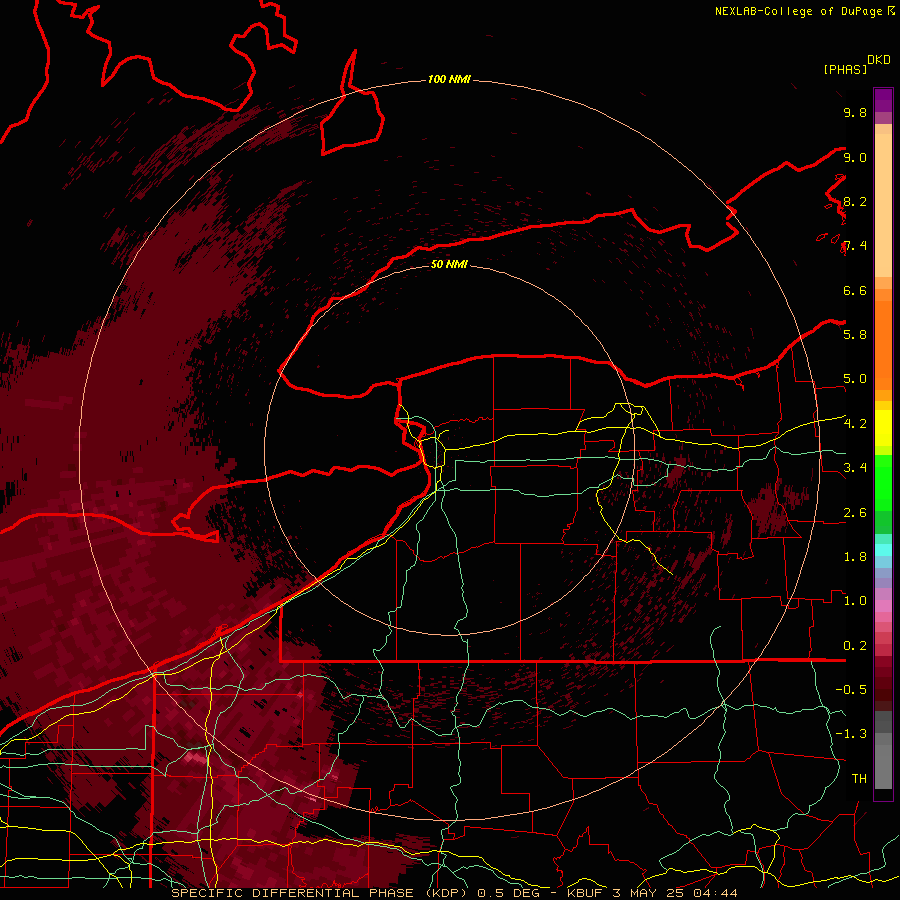Click the DKD product code label
The width and height of the screenshot is (900, 900).
[x=879, y=60]
